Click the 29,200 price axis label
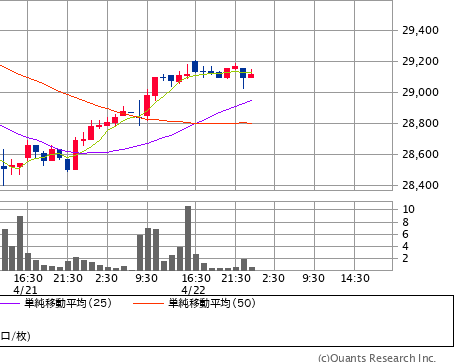This screenshot has width=456, height=362. tap(420, 61)
